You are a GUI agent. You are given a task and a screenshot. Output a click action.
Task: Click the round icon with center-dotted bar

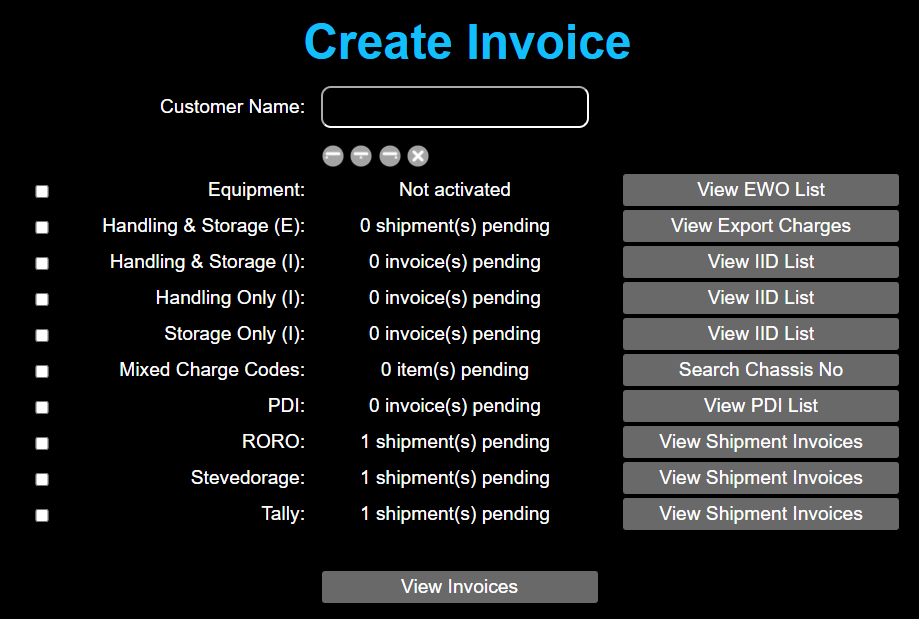tap(361, 156)
